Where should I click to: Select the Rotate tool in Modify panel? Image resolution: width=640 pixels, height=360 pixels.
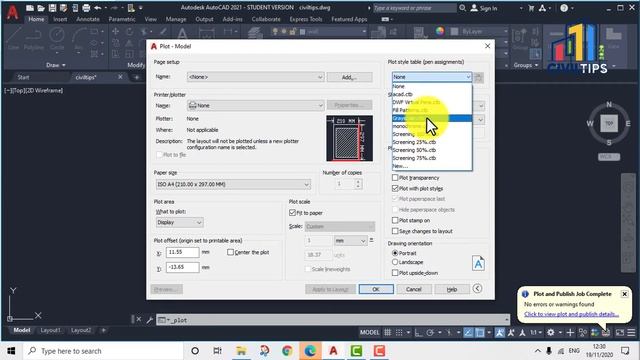pyautogui.click(x=129, y=31)
